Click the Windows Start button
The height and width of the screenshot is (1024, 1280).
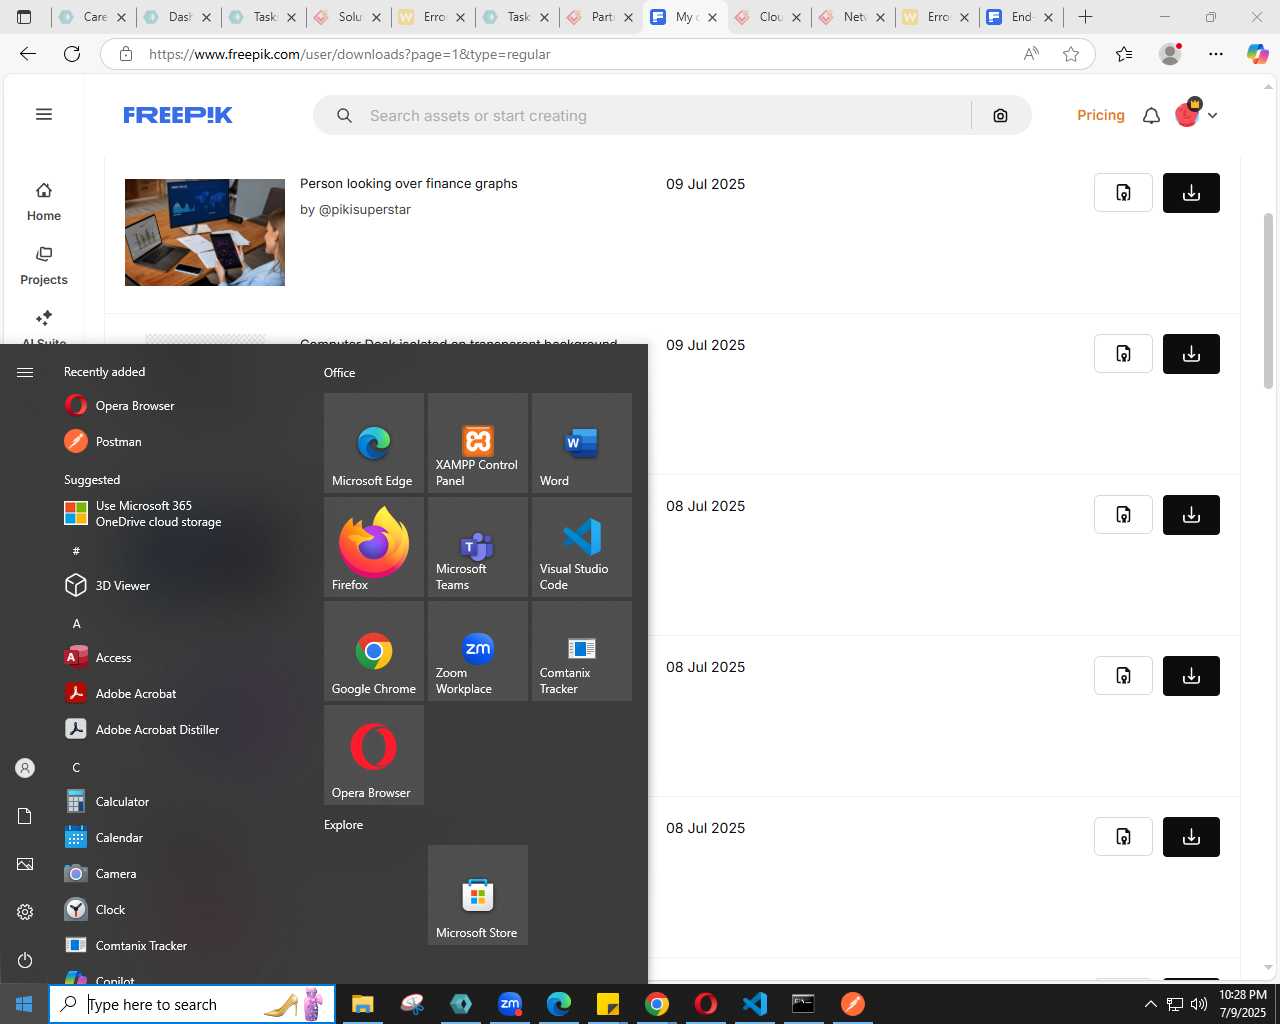tap(24, 1004)
